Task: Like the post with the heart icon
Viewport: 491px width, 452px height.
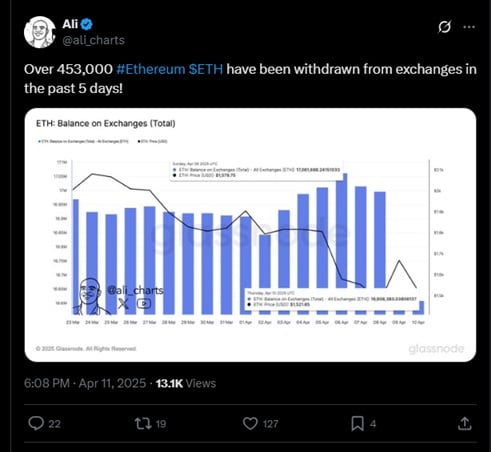Action: coord(250,424)
